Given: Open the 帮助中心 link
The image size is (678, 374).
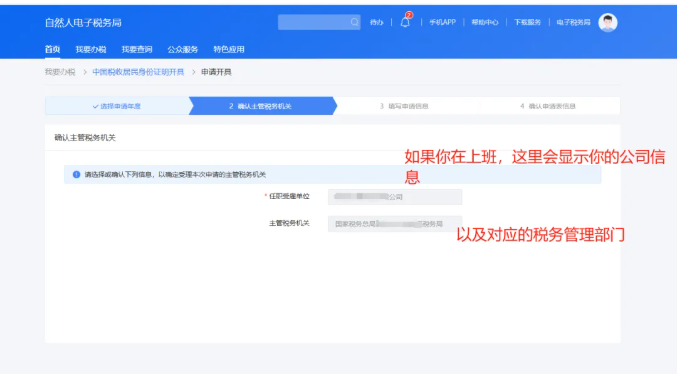Looking at the screenshot, I should 485,22.
